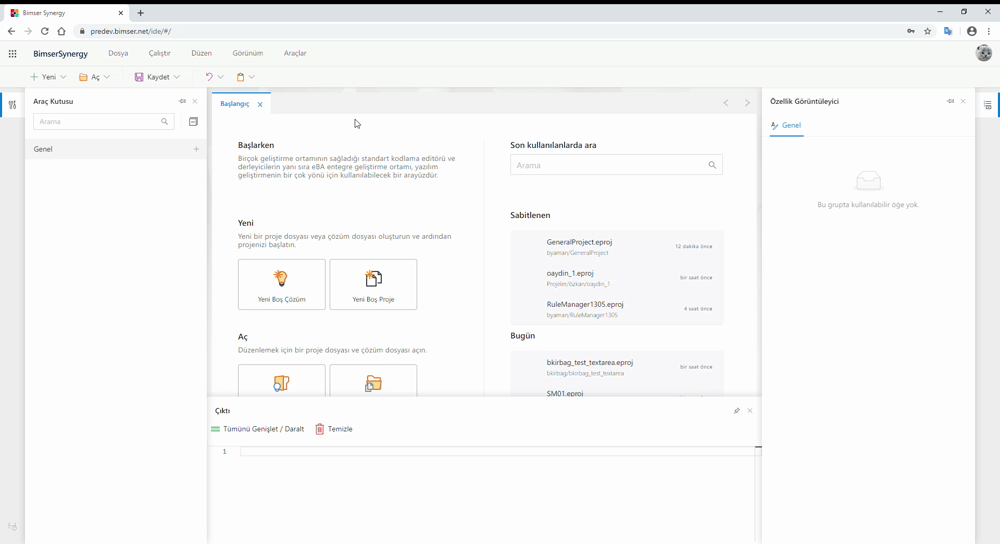Select the Genel tab in properties
1000x544 pixels.
(x=786, y=125)
